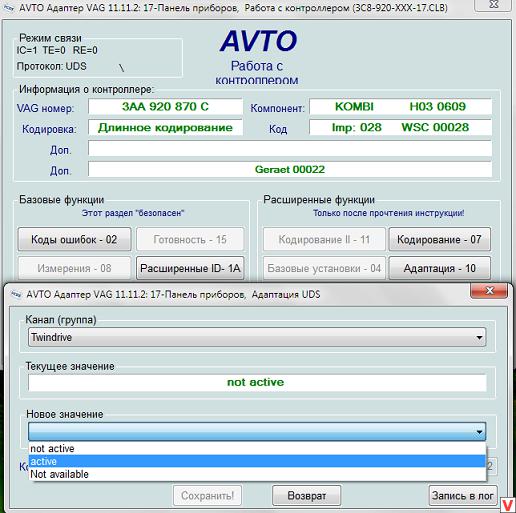Click the Запись в лог button
Viewport: 516px width, 513px height.
463,495
